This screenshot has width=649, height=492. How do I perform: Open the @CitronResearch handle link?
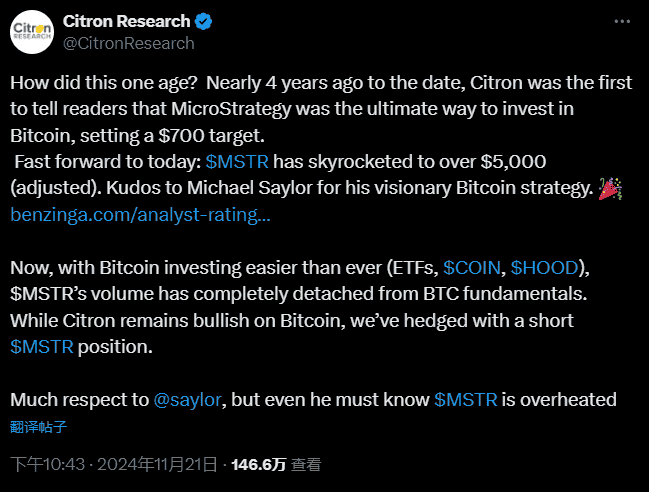coord(129,43)
